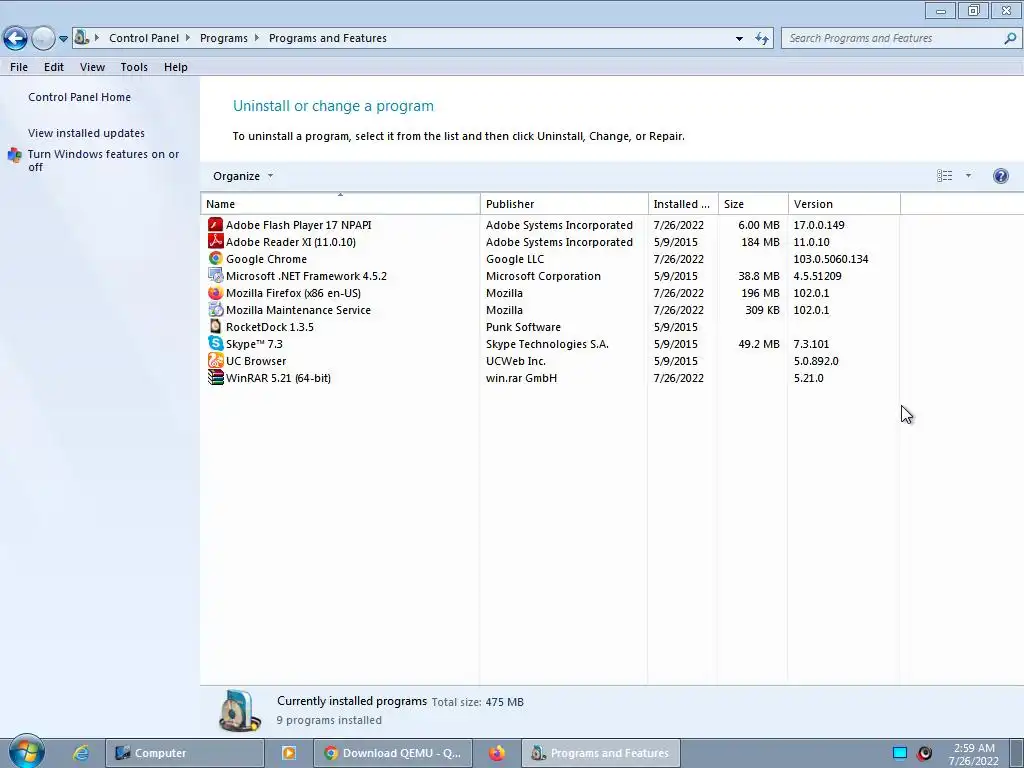Go back with the Back arrow button
The width and height of the screenshot is (1024, 768).
pos(16,39)
